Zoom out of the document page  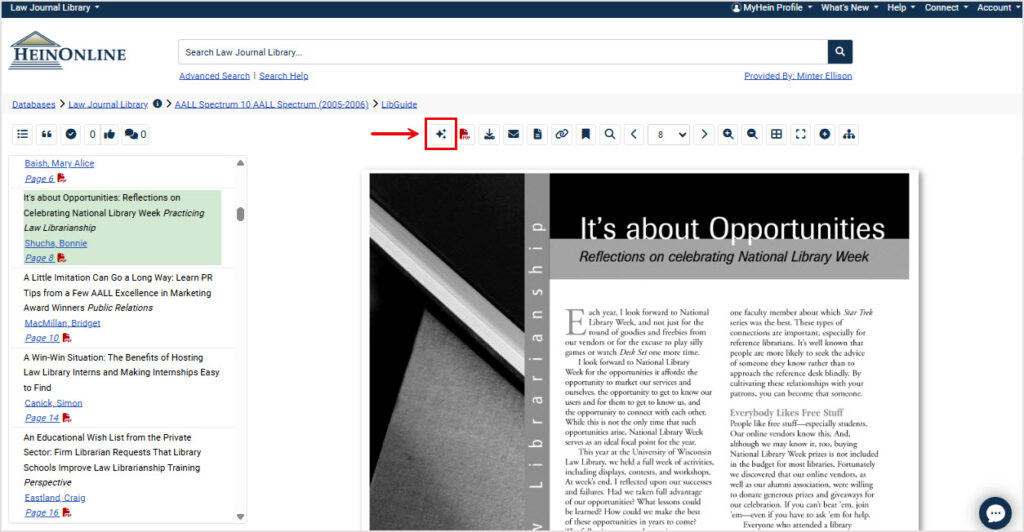click(752, 134)
